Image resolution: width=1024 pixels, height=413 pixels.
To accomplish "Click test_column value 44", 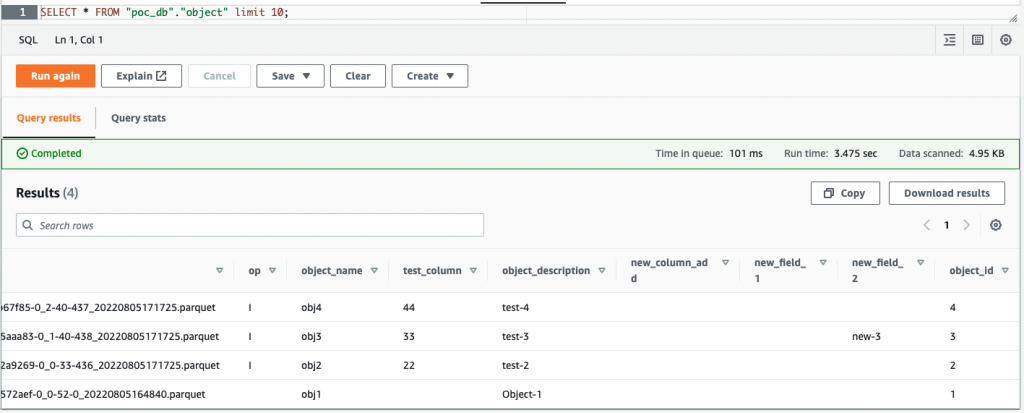I will point(409,307).
